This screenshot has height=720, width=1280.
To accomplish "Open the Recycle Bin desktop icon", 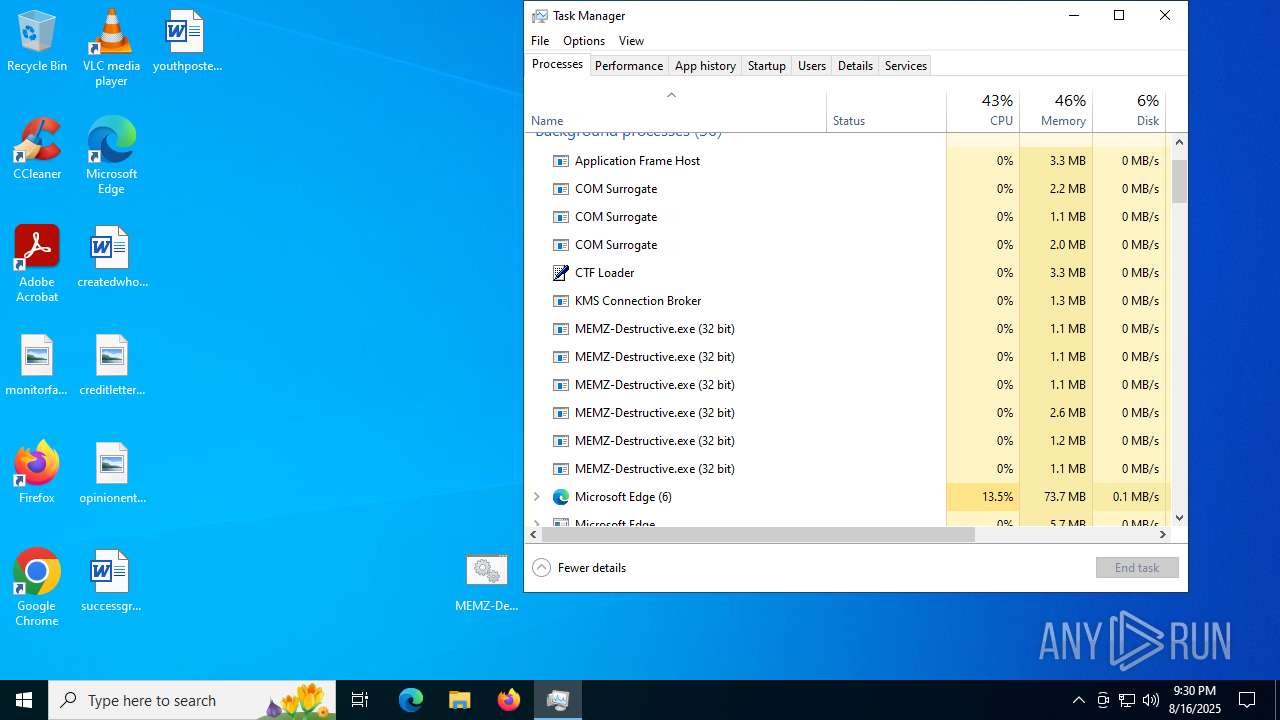I will click(37, 41).
